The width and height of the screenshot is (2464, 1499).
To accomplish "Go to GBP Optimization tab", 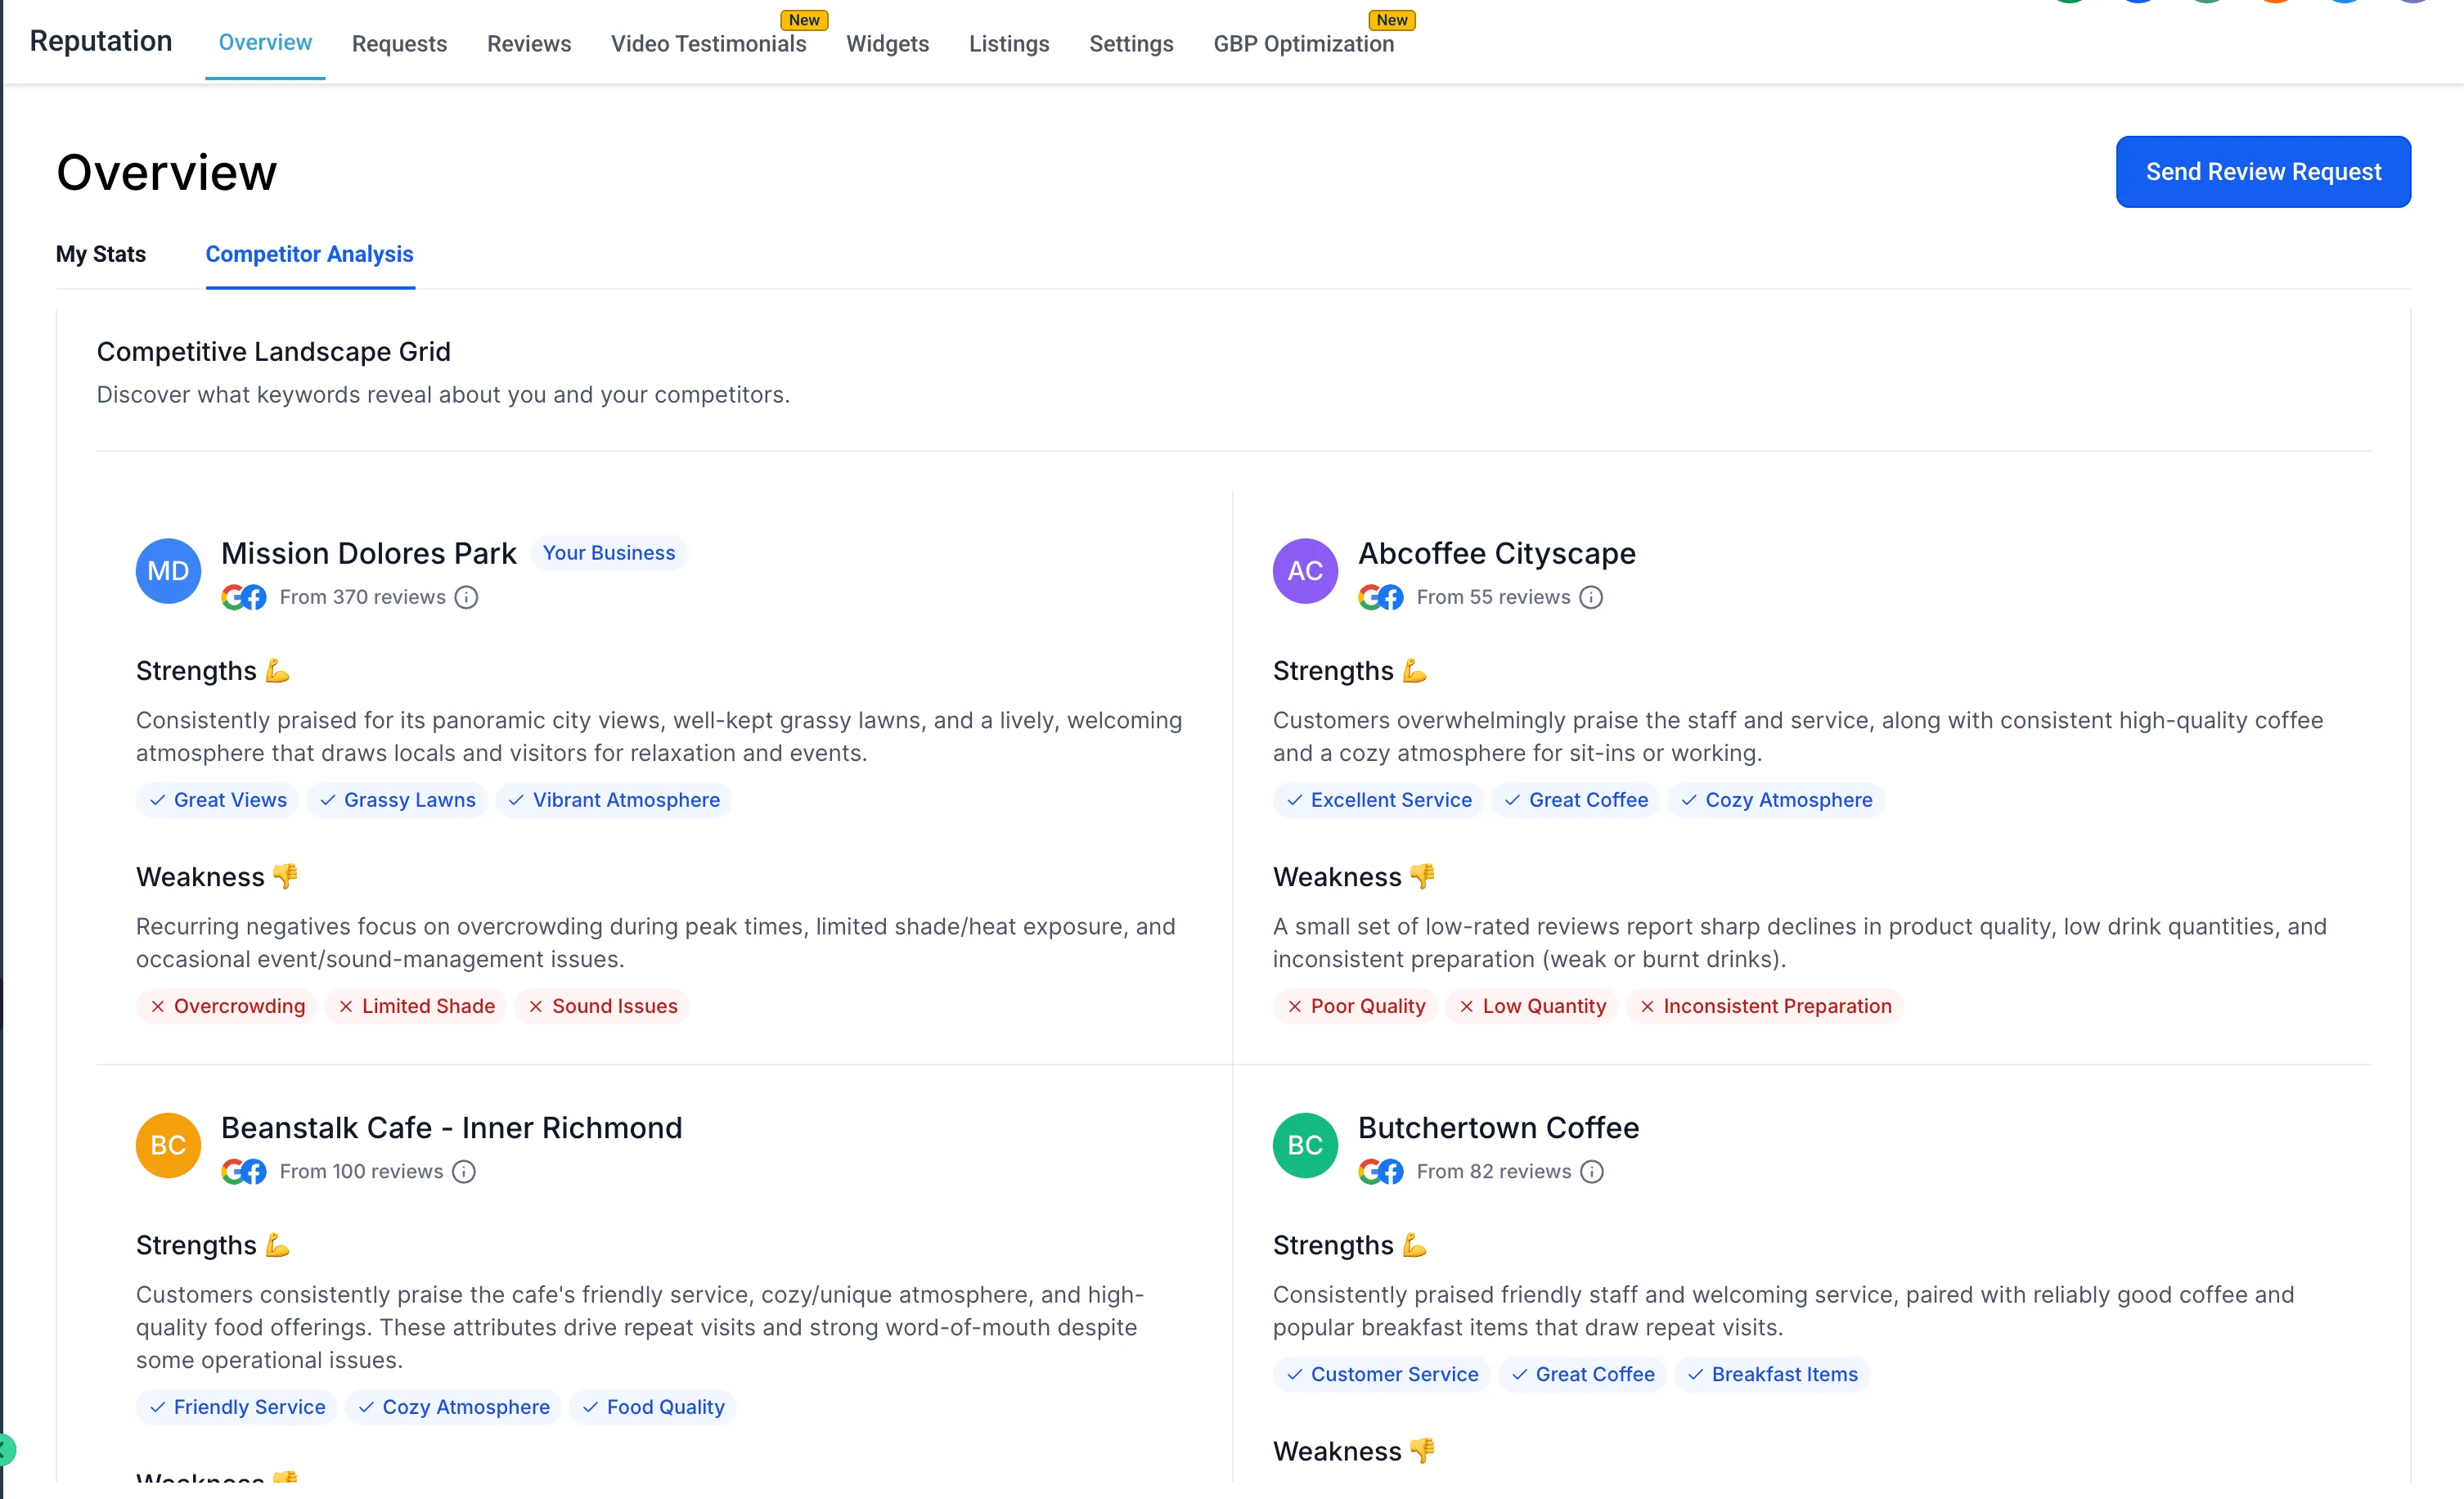I will [1303, 43].
